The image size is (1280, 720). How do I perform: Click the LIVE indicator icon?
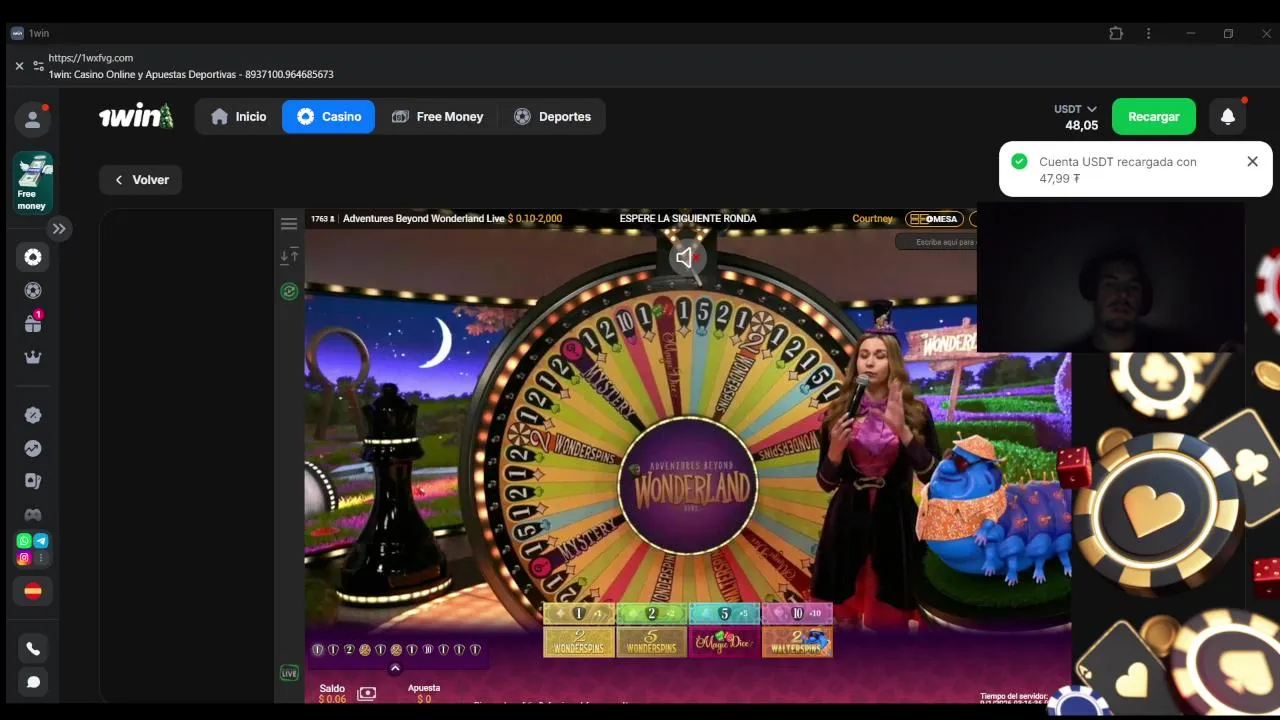point(289,673)
